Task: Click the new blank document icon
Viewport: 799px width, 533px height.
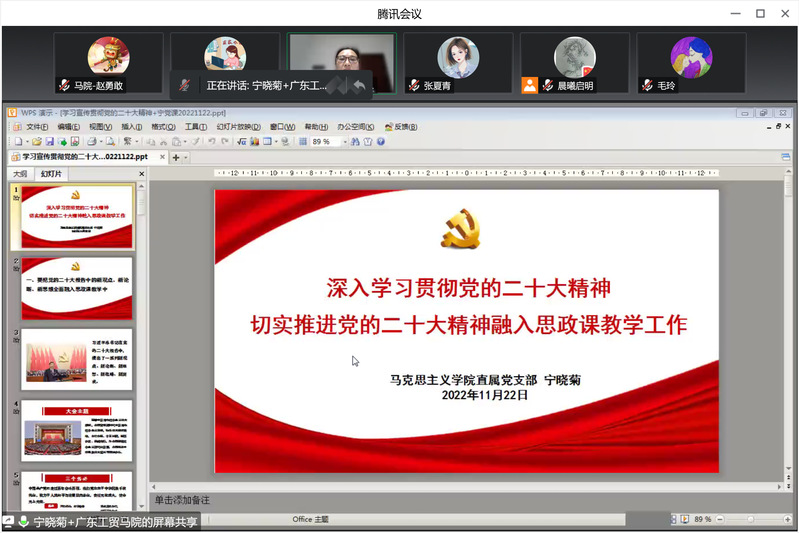Action: [x=17, y=142]
